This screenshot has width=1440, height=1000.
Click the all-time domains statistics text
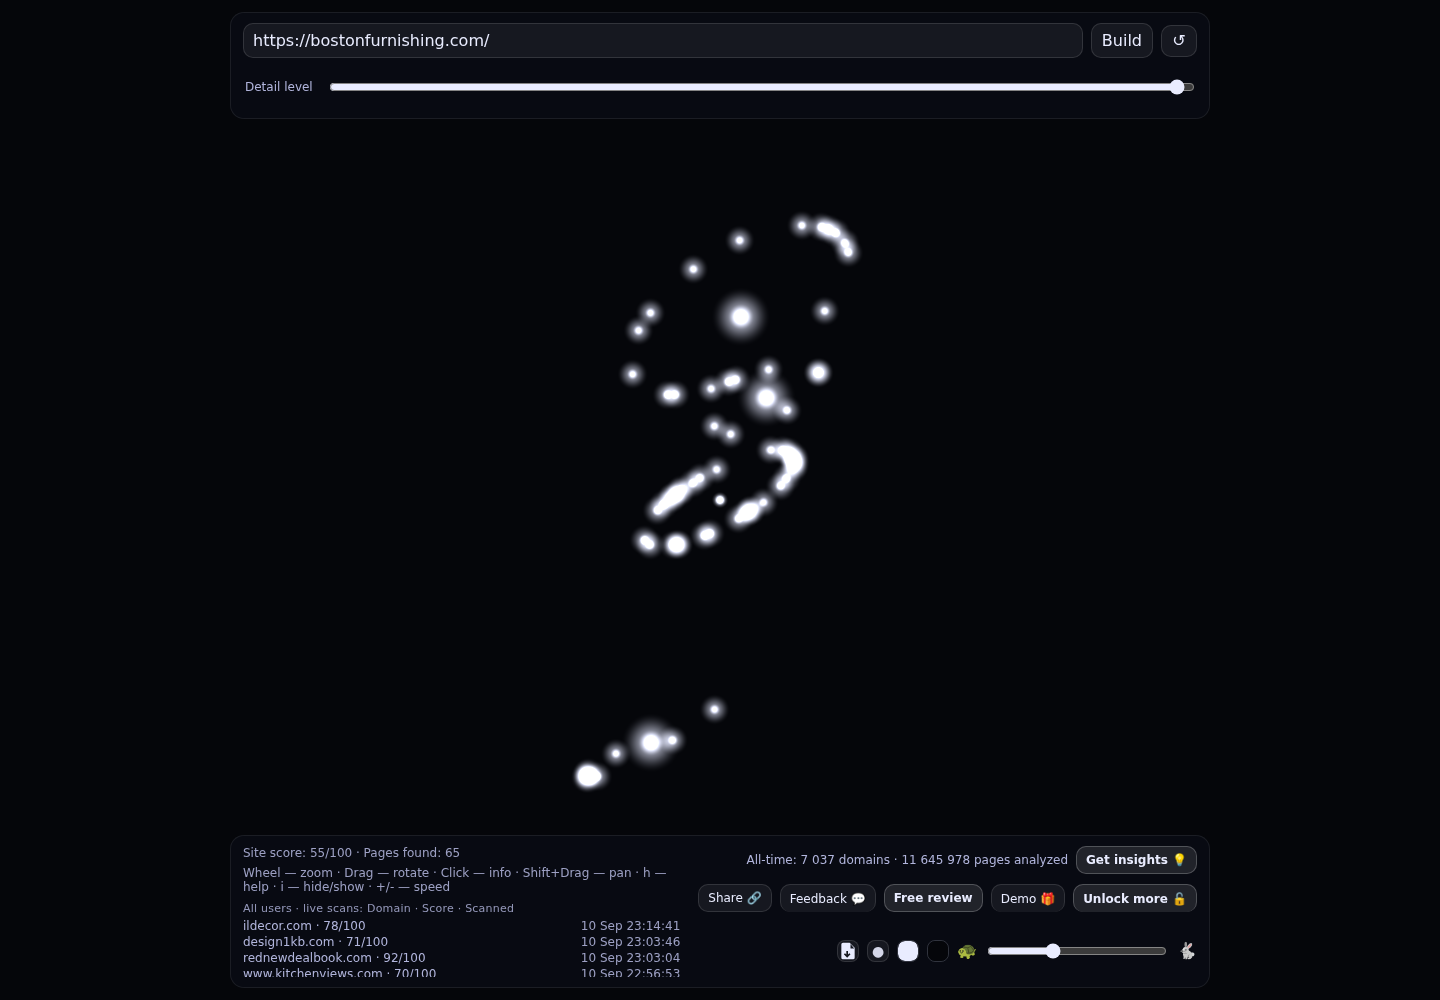tap(907, 860)
